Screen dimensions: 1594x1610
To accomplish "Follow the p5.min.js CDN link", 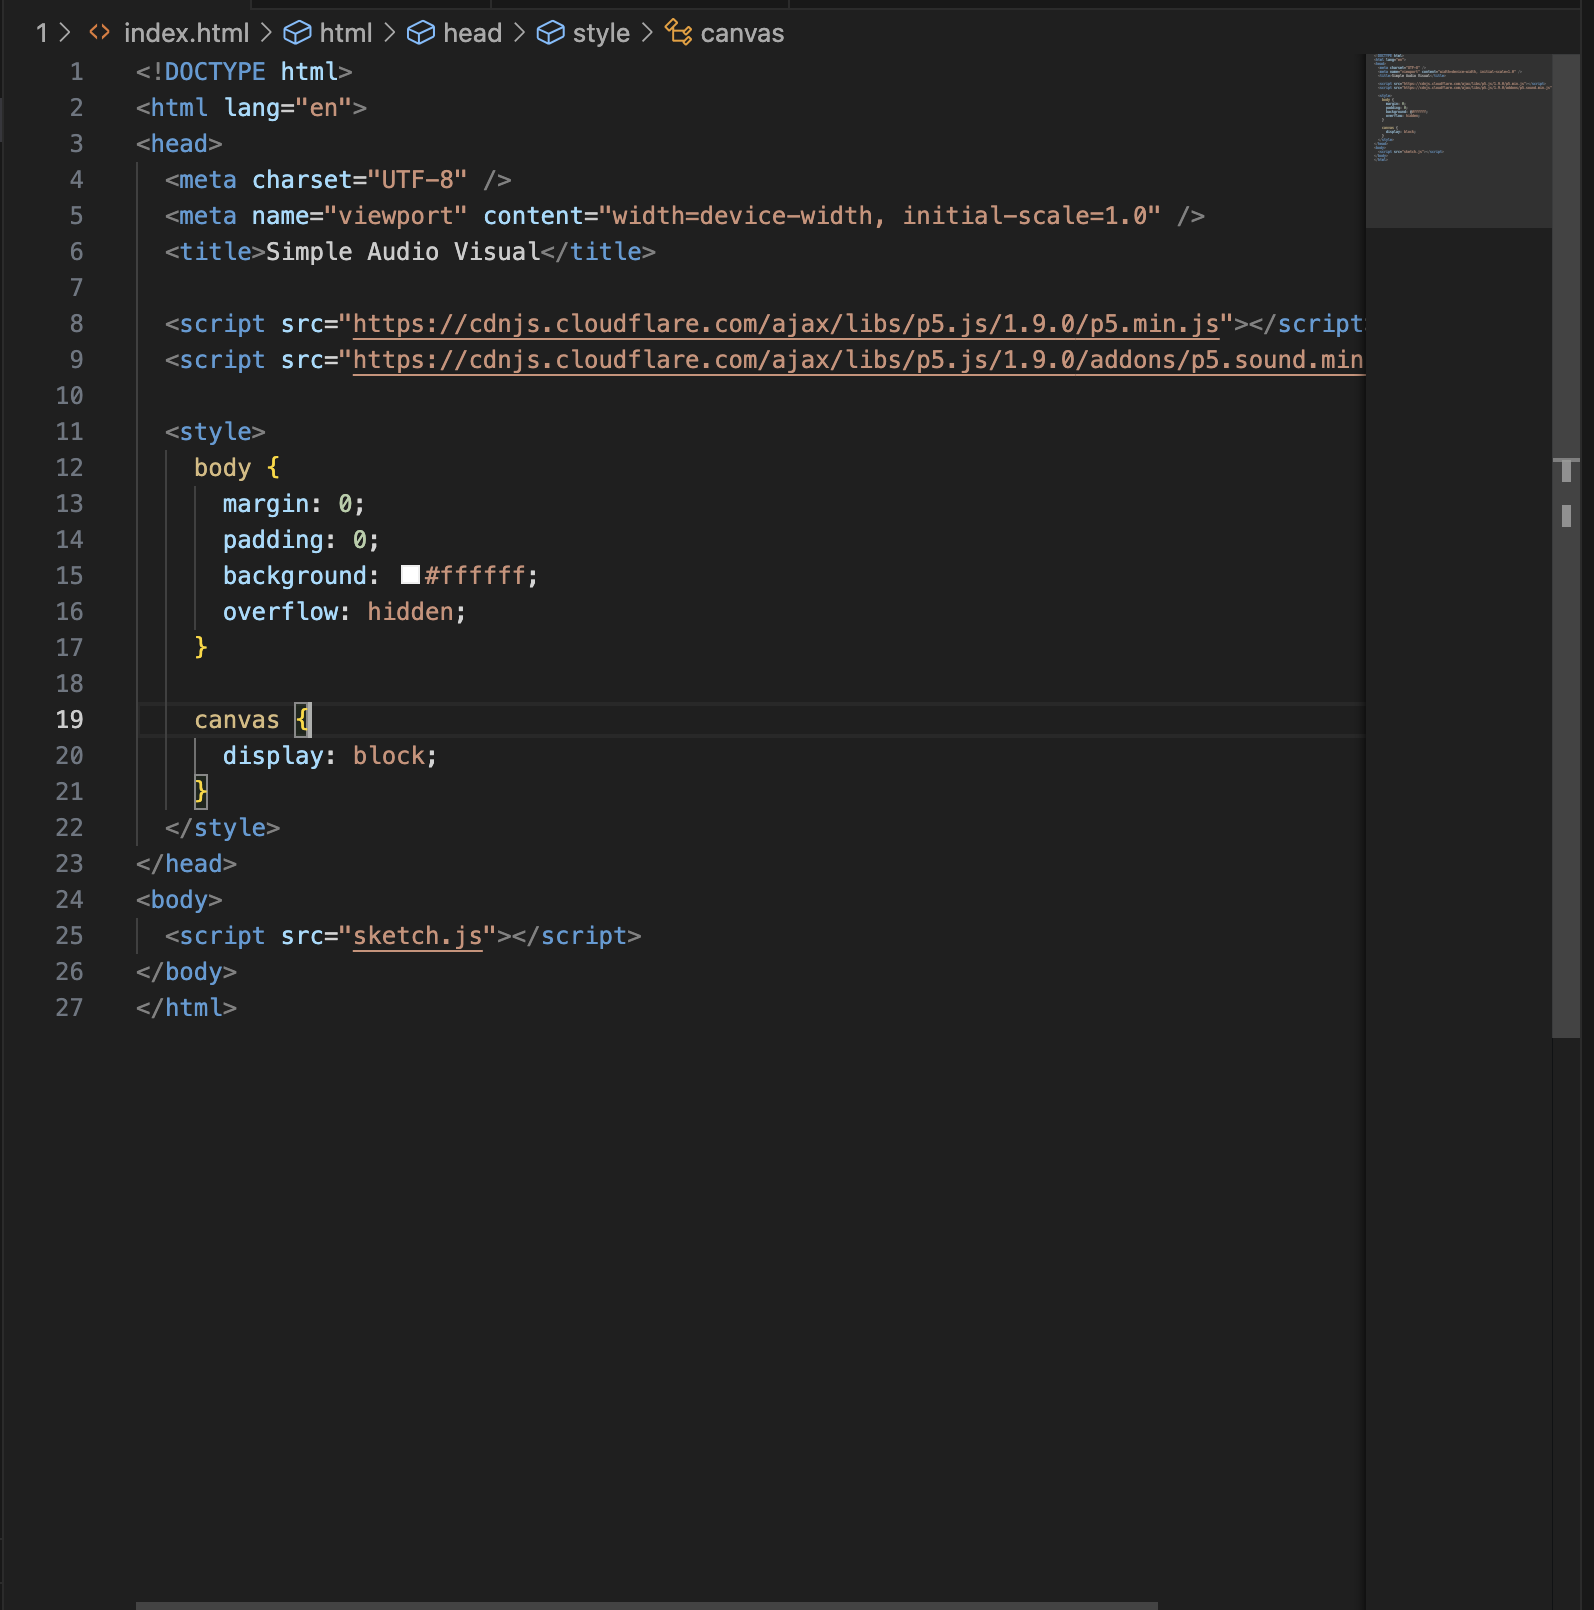I will [785, 324].
